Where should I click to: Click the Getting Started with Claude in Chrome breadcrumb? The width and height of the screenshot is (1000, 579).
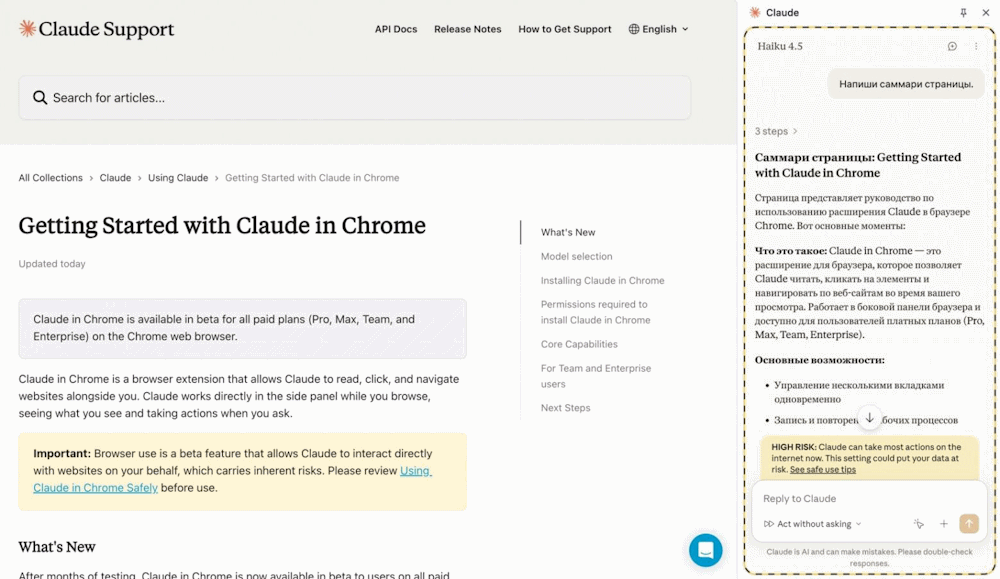point(312,178)
